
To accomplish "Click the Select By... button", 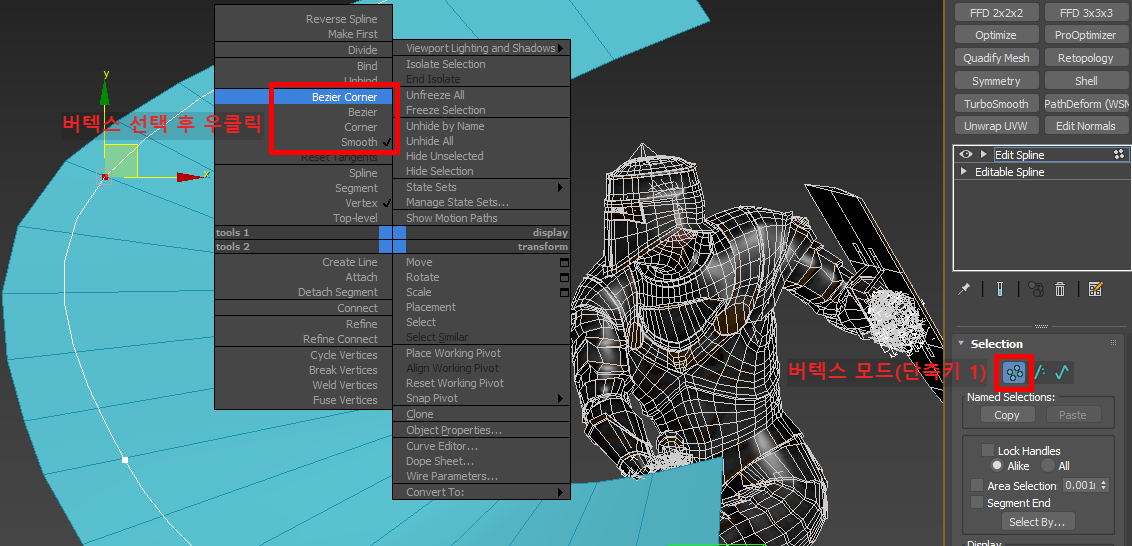I will pos(1037,521).
